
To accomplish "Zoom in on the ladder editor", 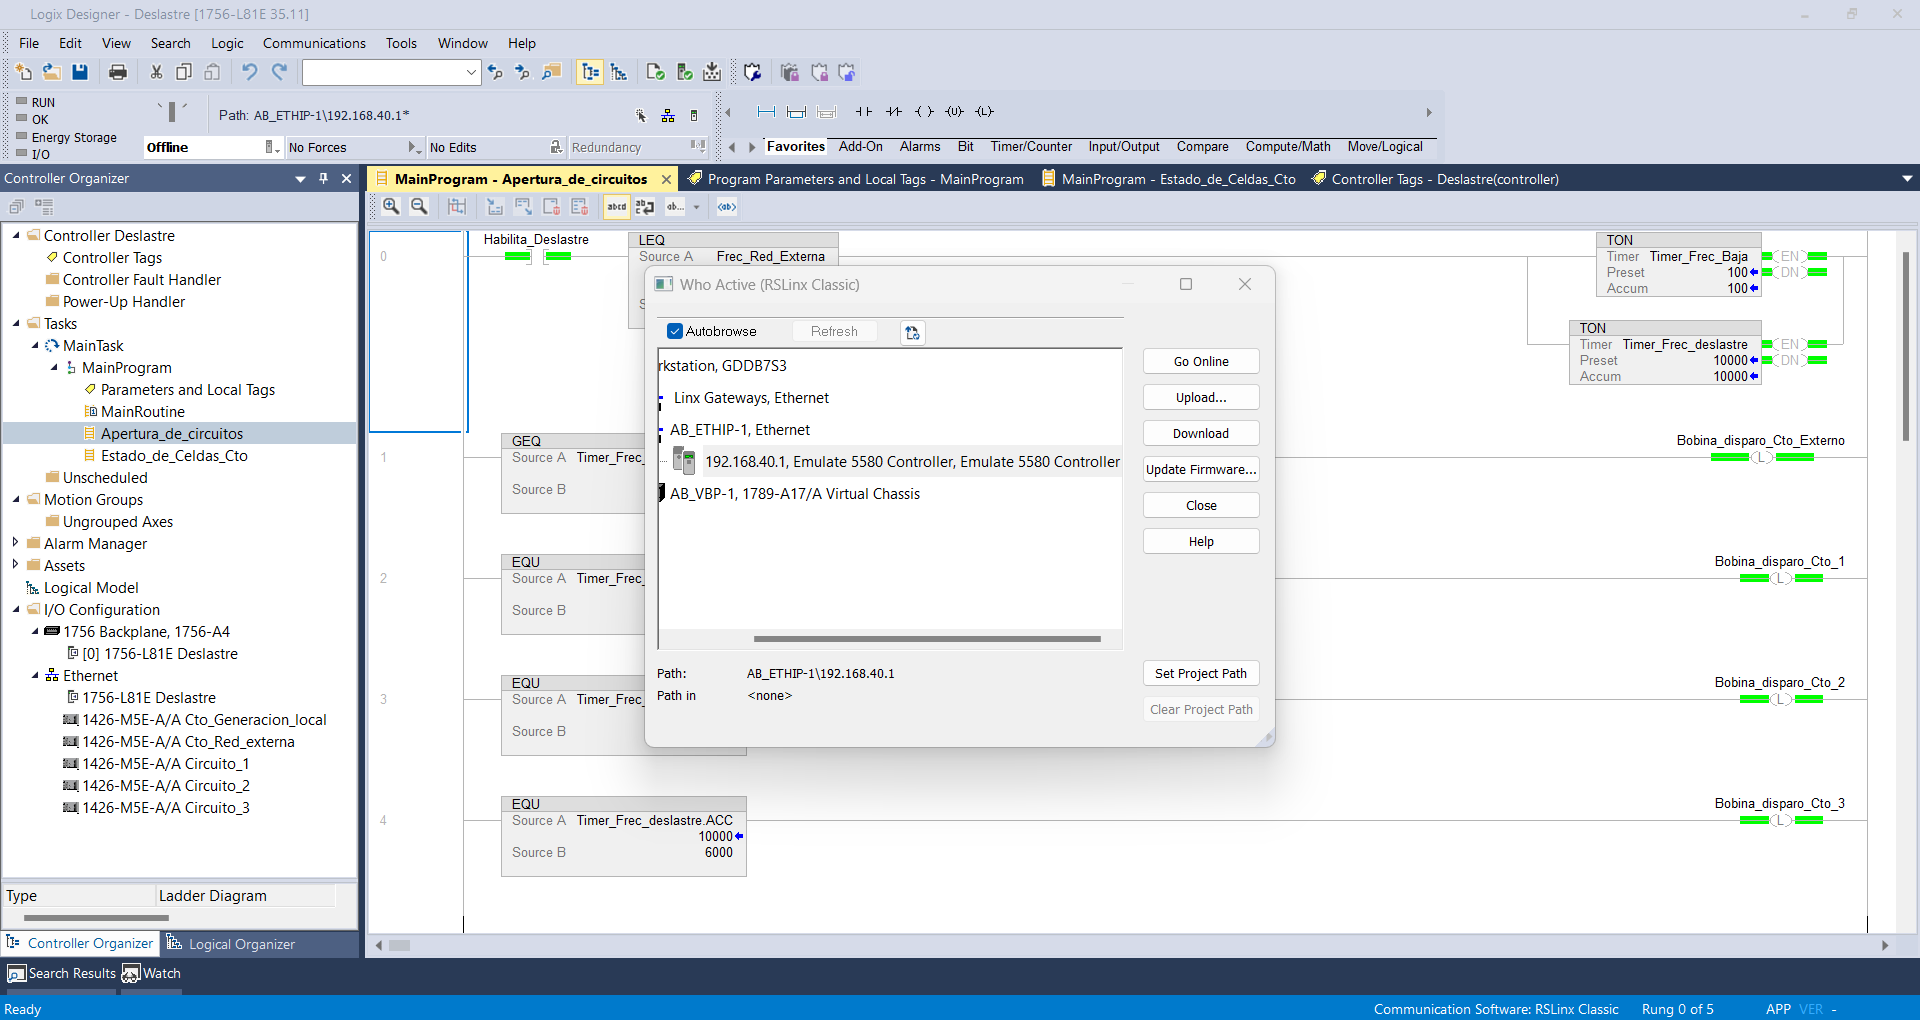I will [x=391, y=206].
